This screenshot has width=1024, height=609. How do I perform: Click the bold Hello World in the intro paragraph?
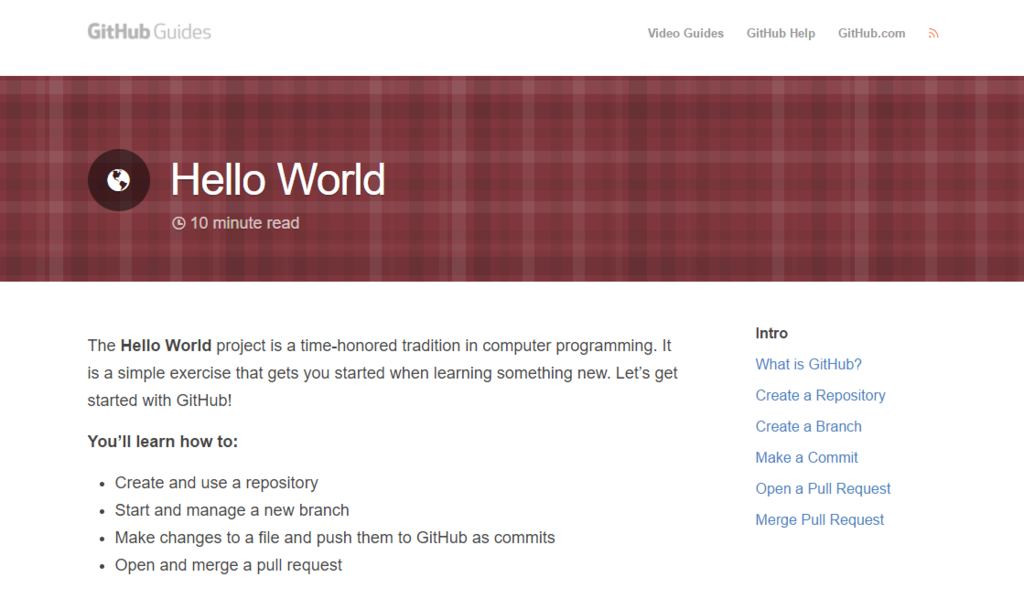pos(166,346)
